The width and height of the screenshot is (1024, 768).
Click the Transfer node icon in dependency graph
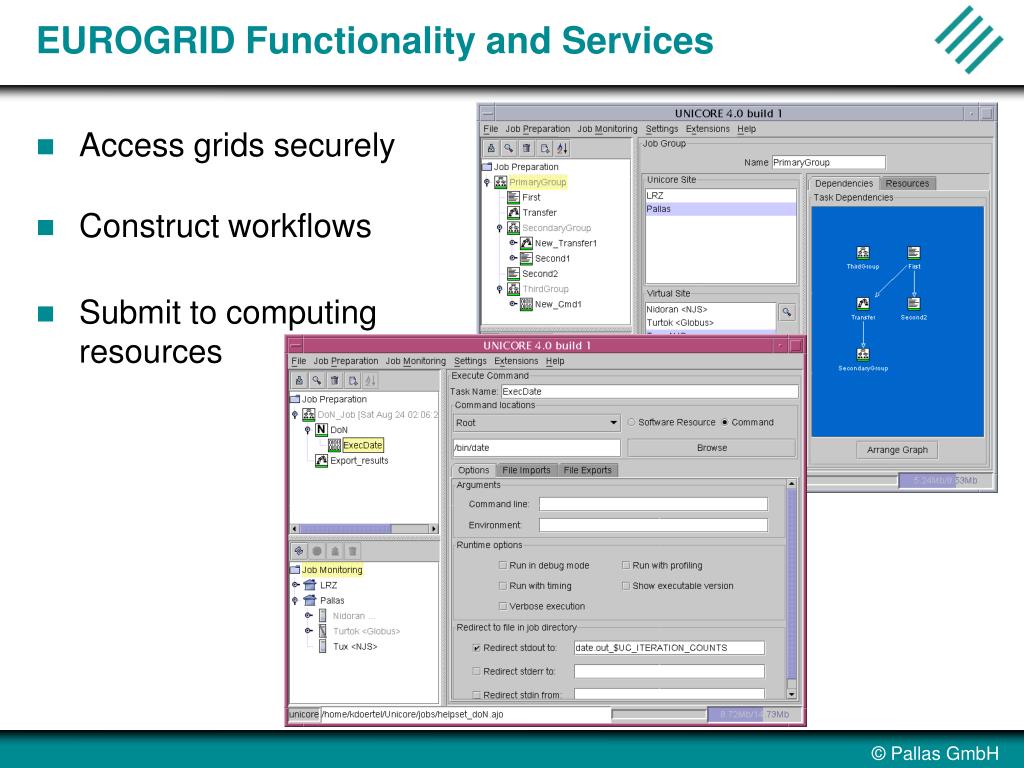point(863,304)
